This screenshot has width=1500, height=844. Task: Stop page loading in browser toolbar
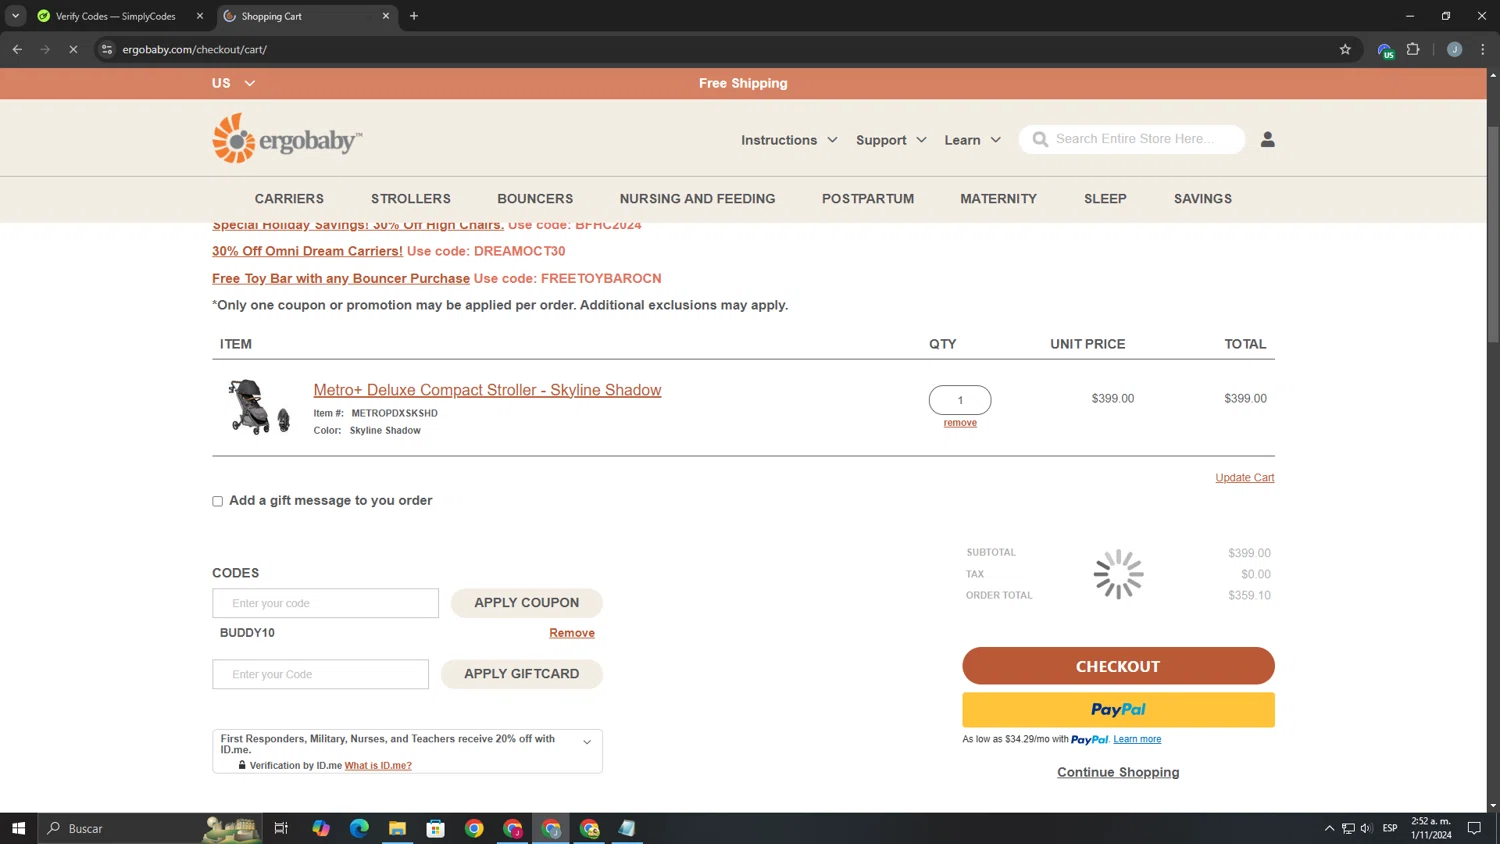73,49
